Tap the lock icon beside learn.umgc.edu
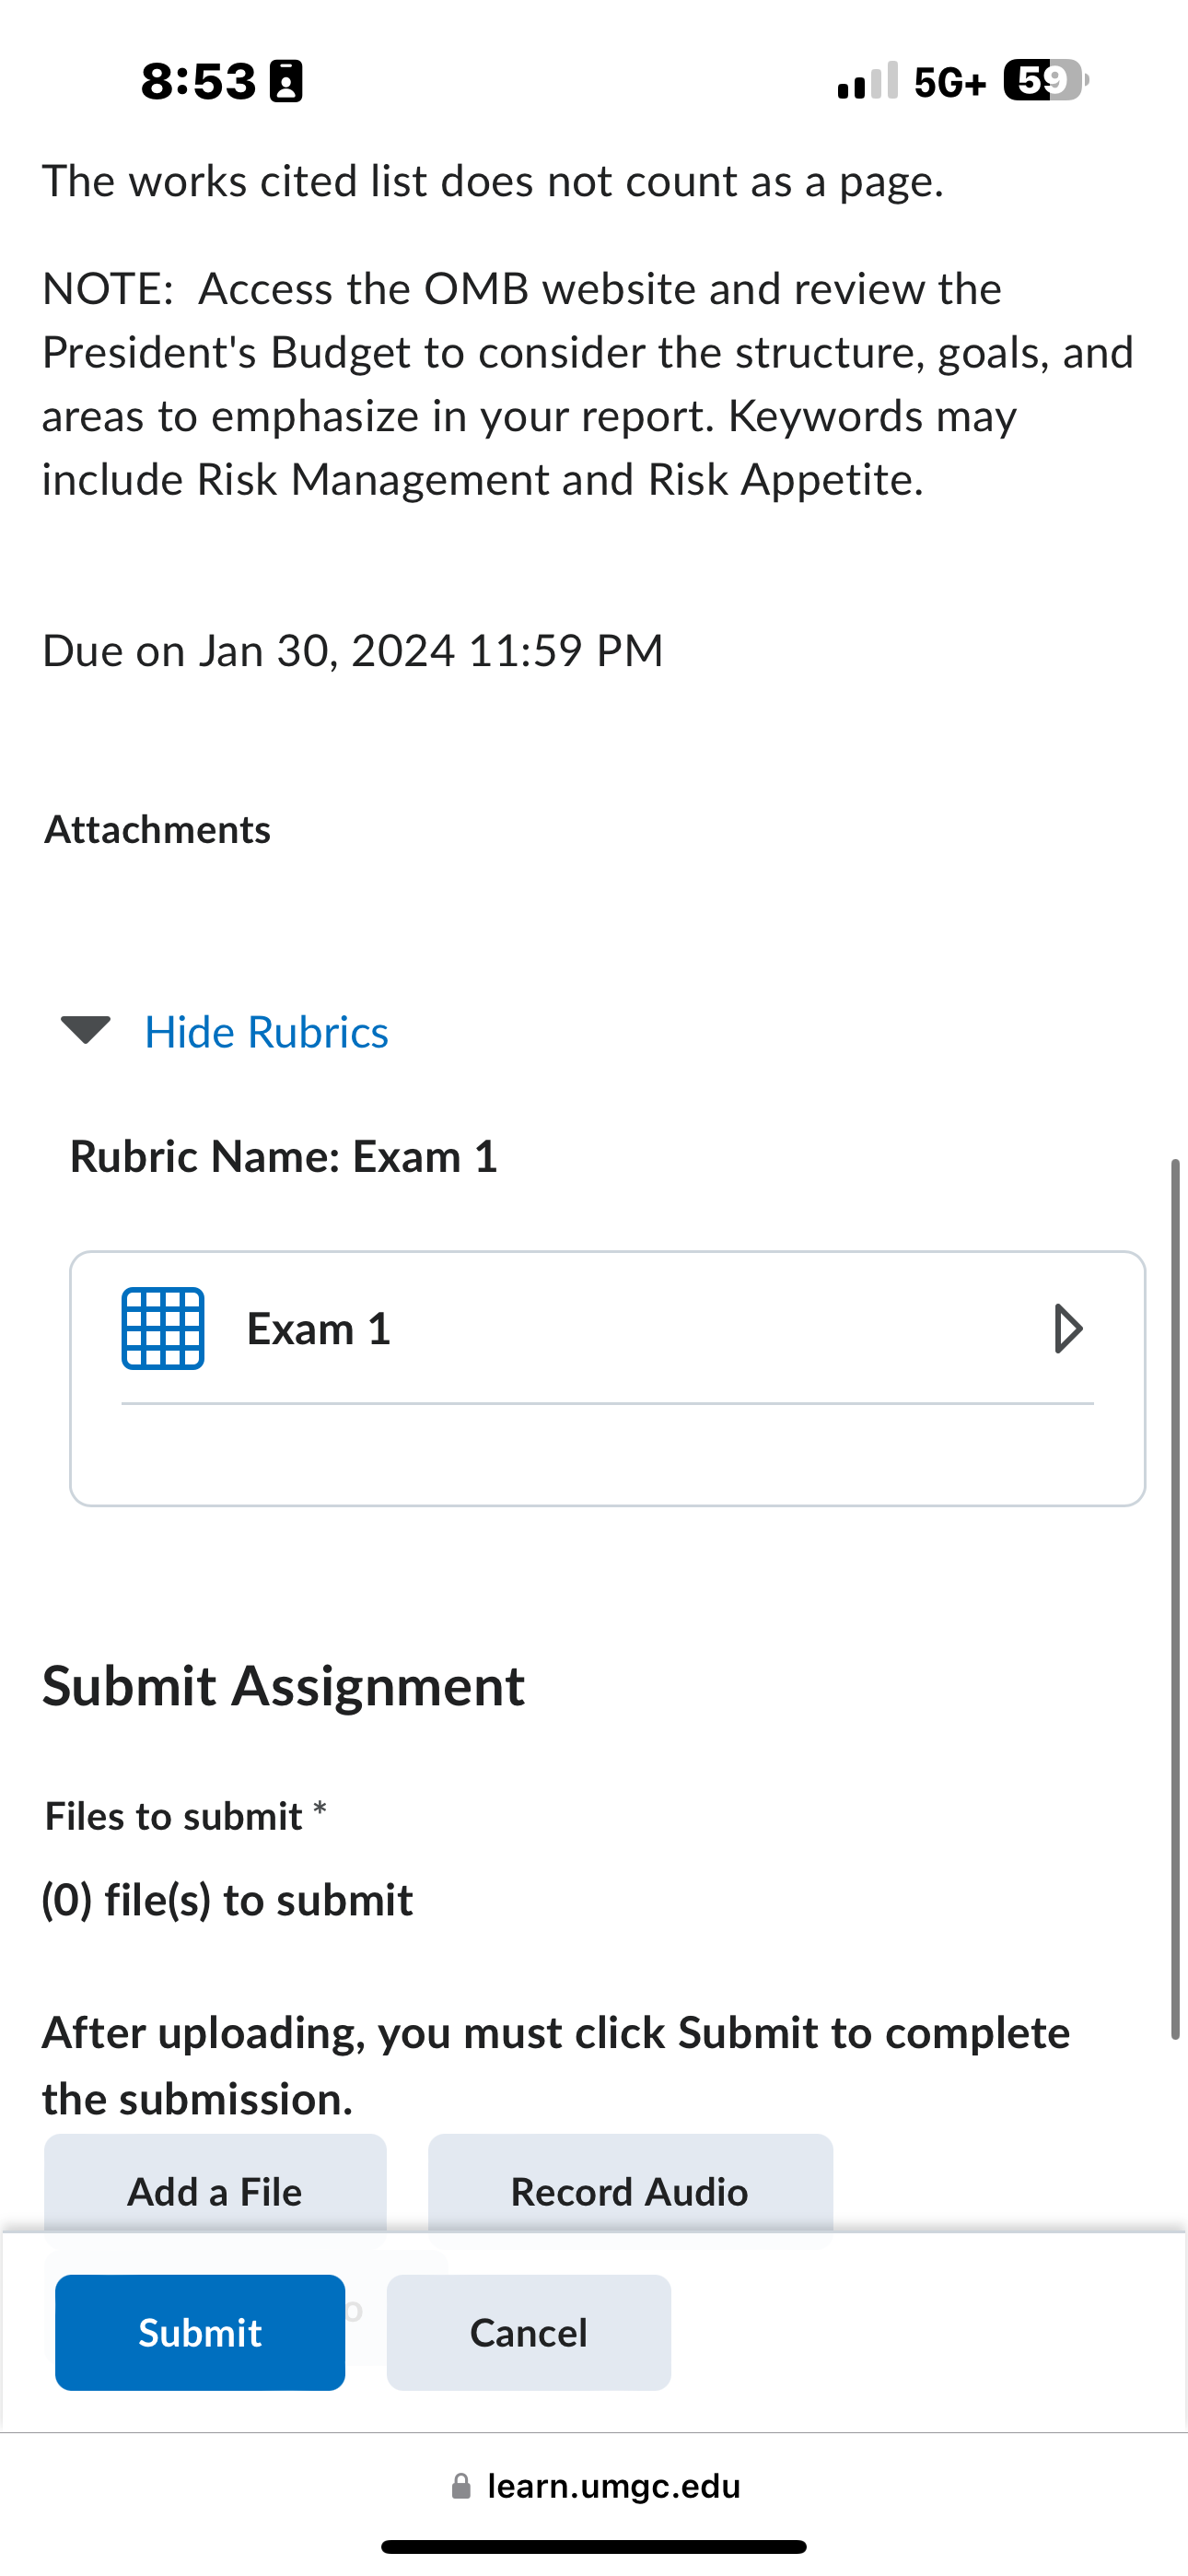Viewport: 1188px width, 2576px height. coord(461,2486)
